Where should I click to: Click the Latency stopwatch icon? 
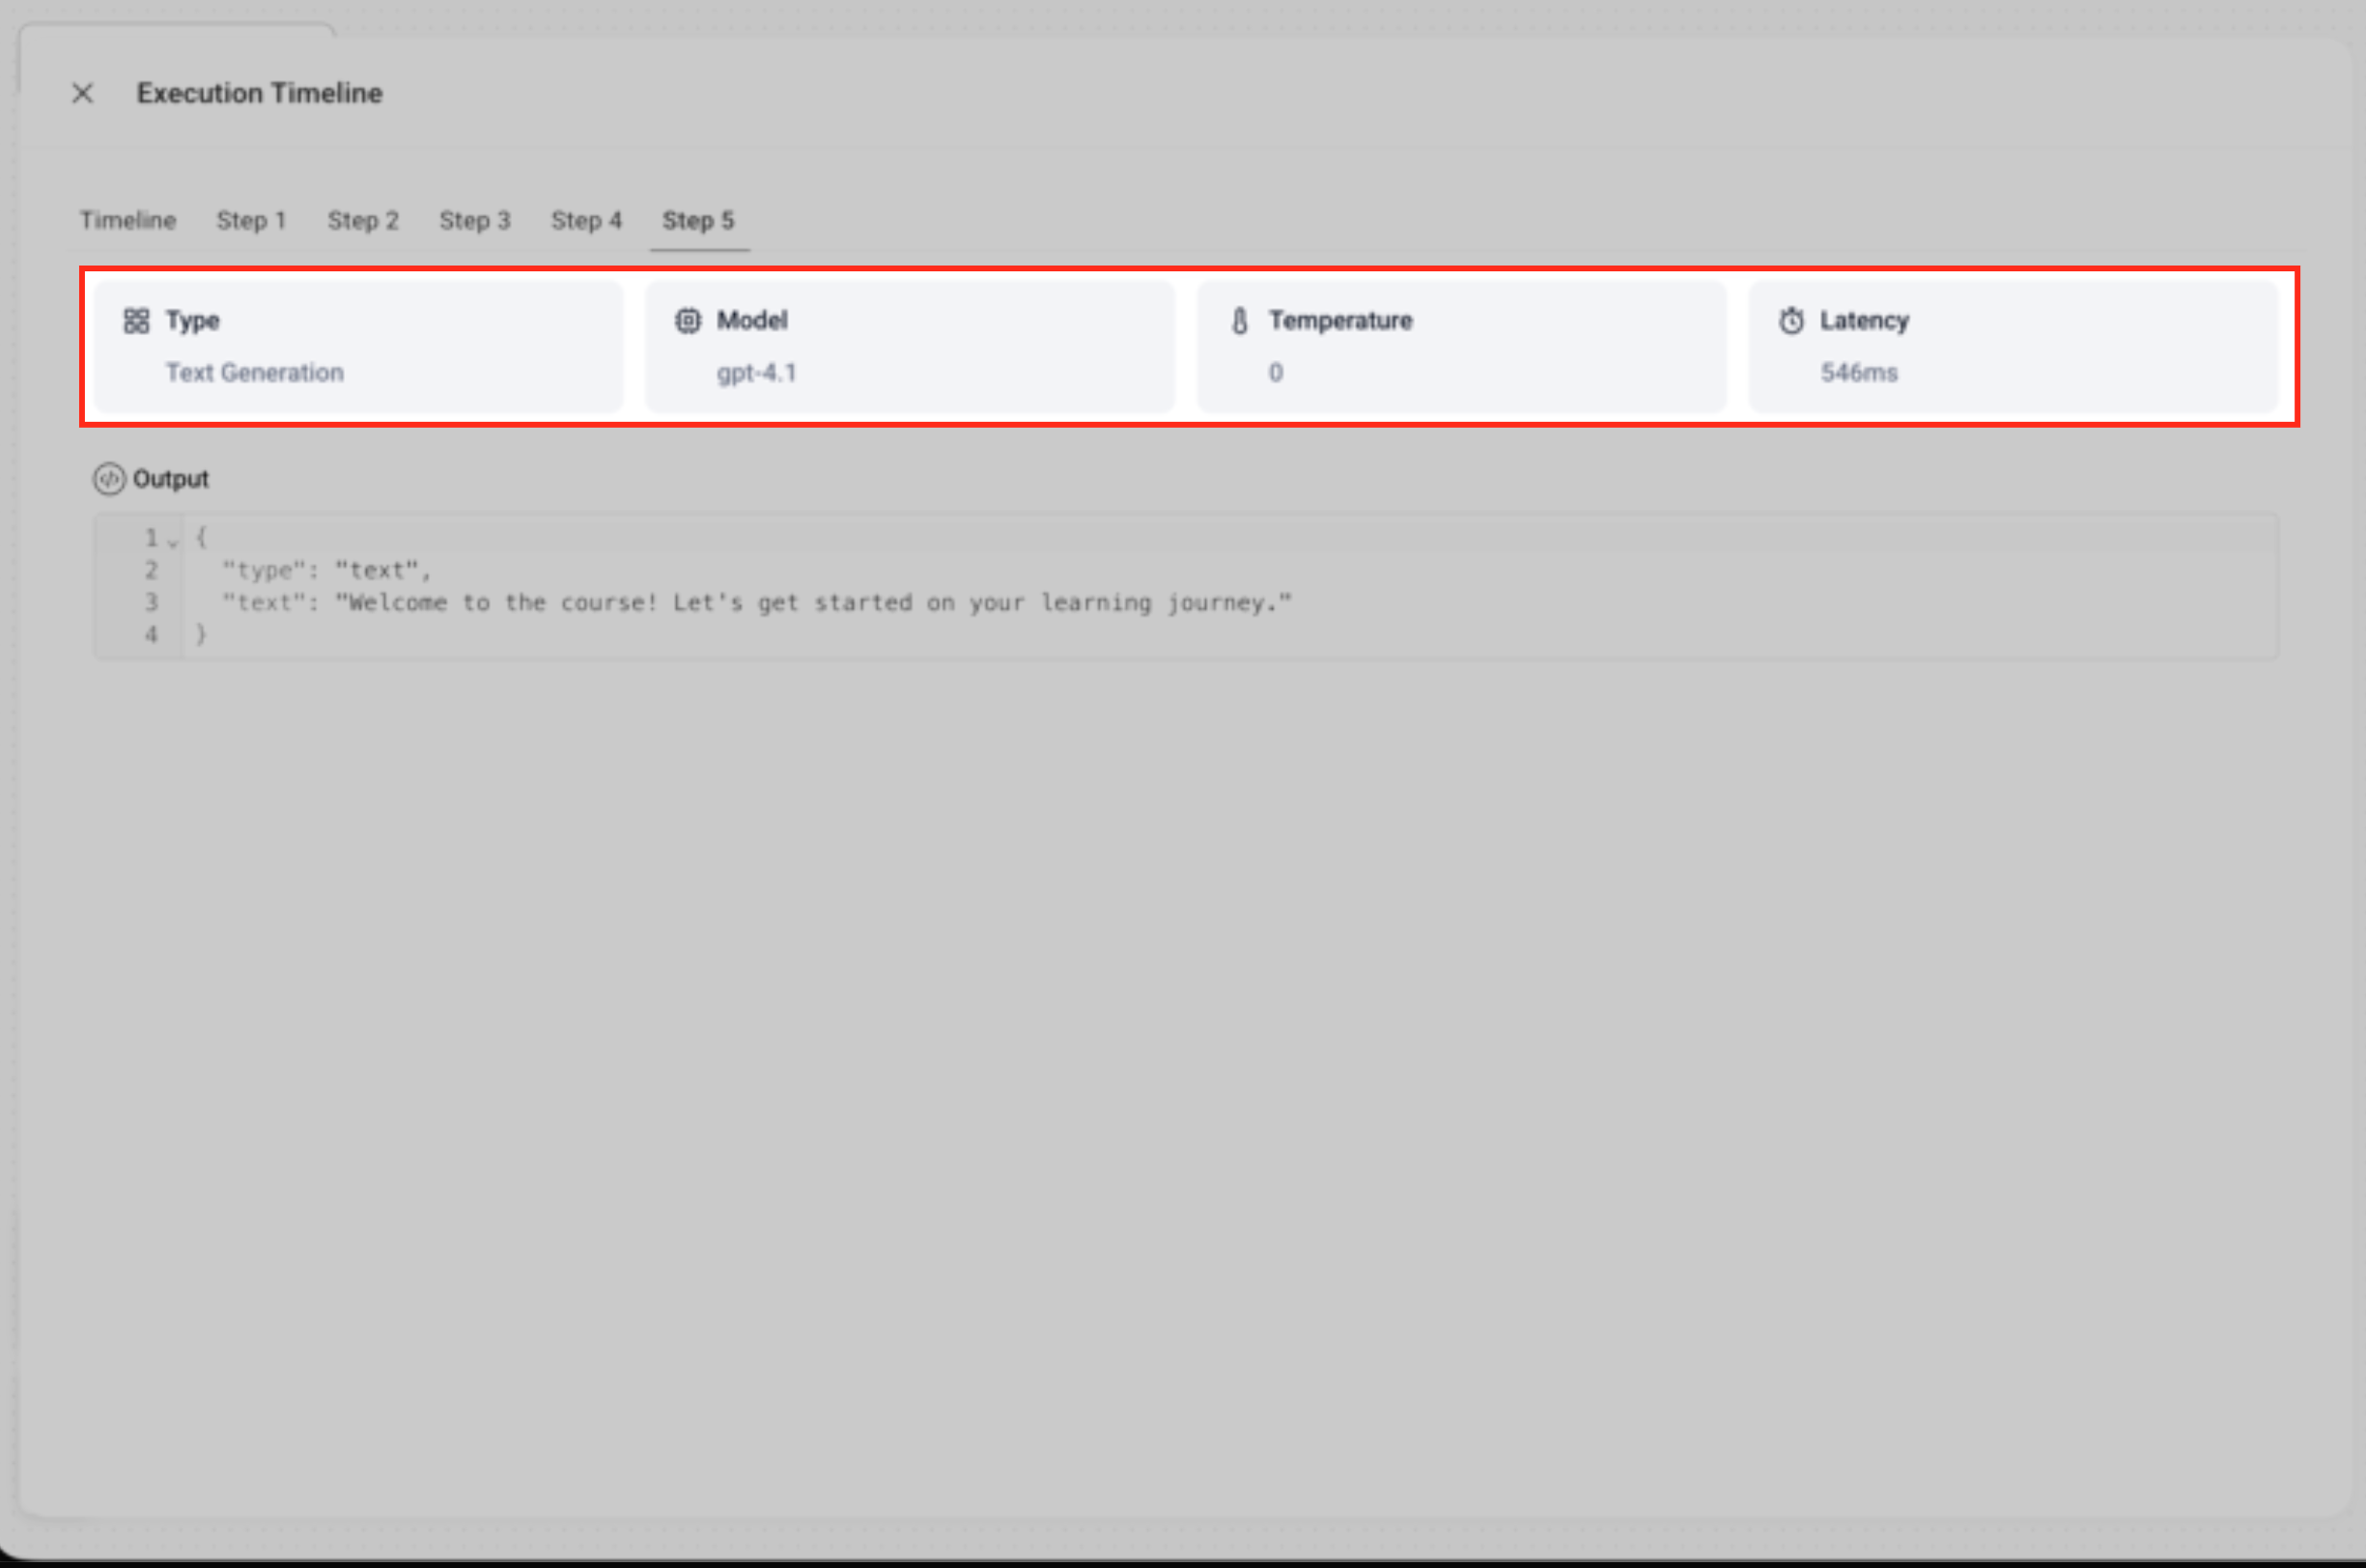(x=1791, y=321)
